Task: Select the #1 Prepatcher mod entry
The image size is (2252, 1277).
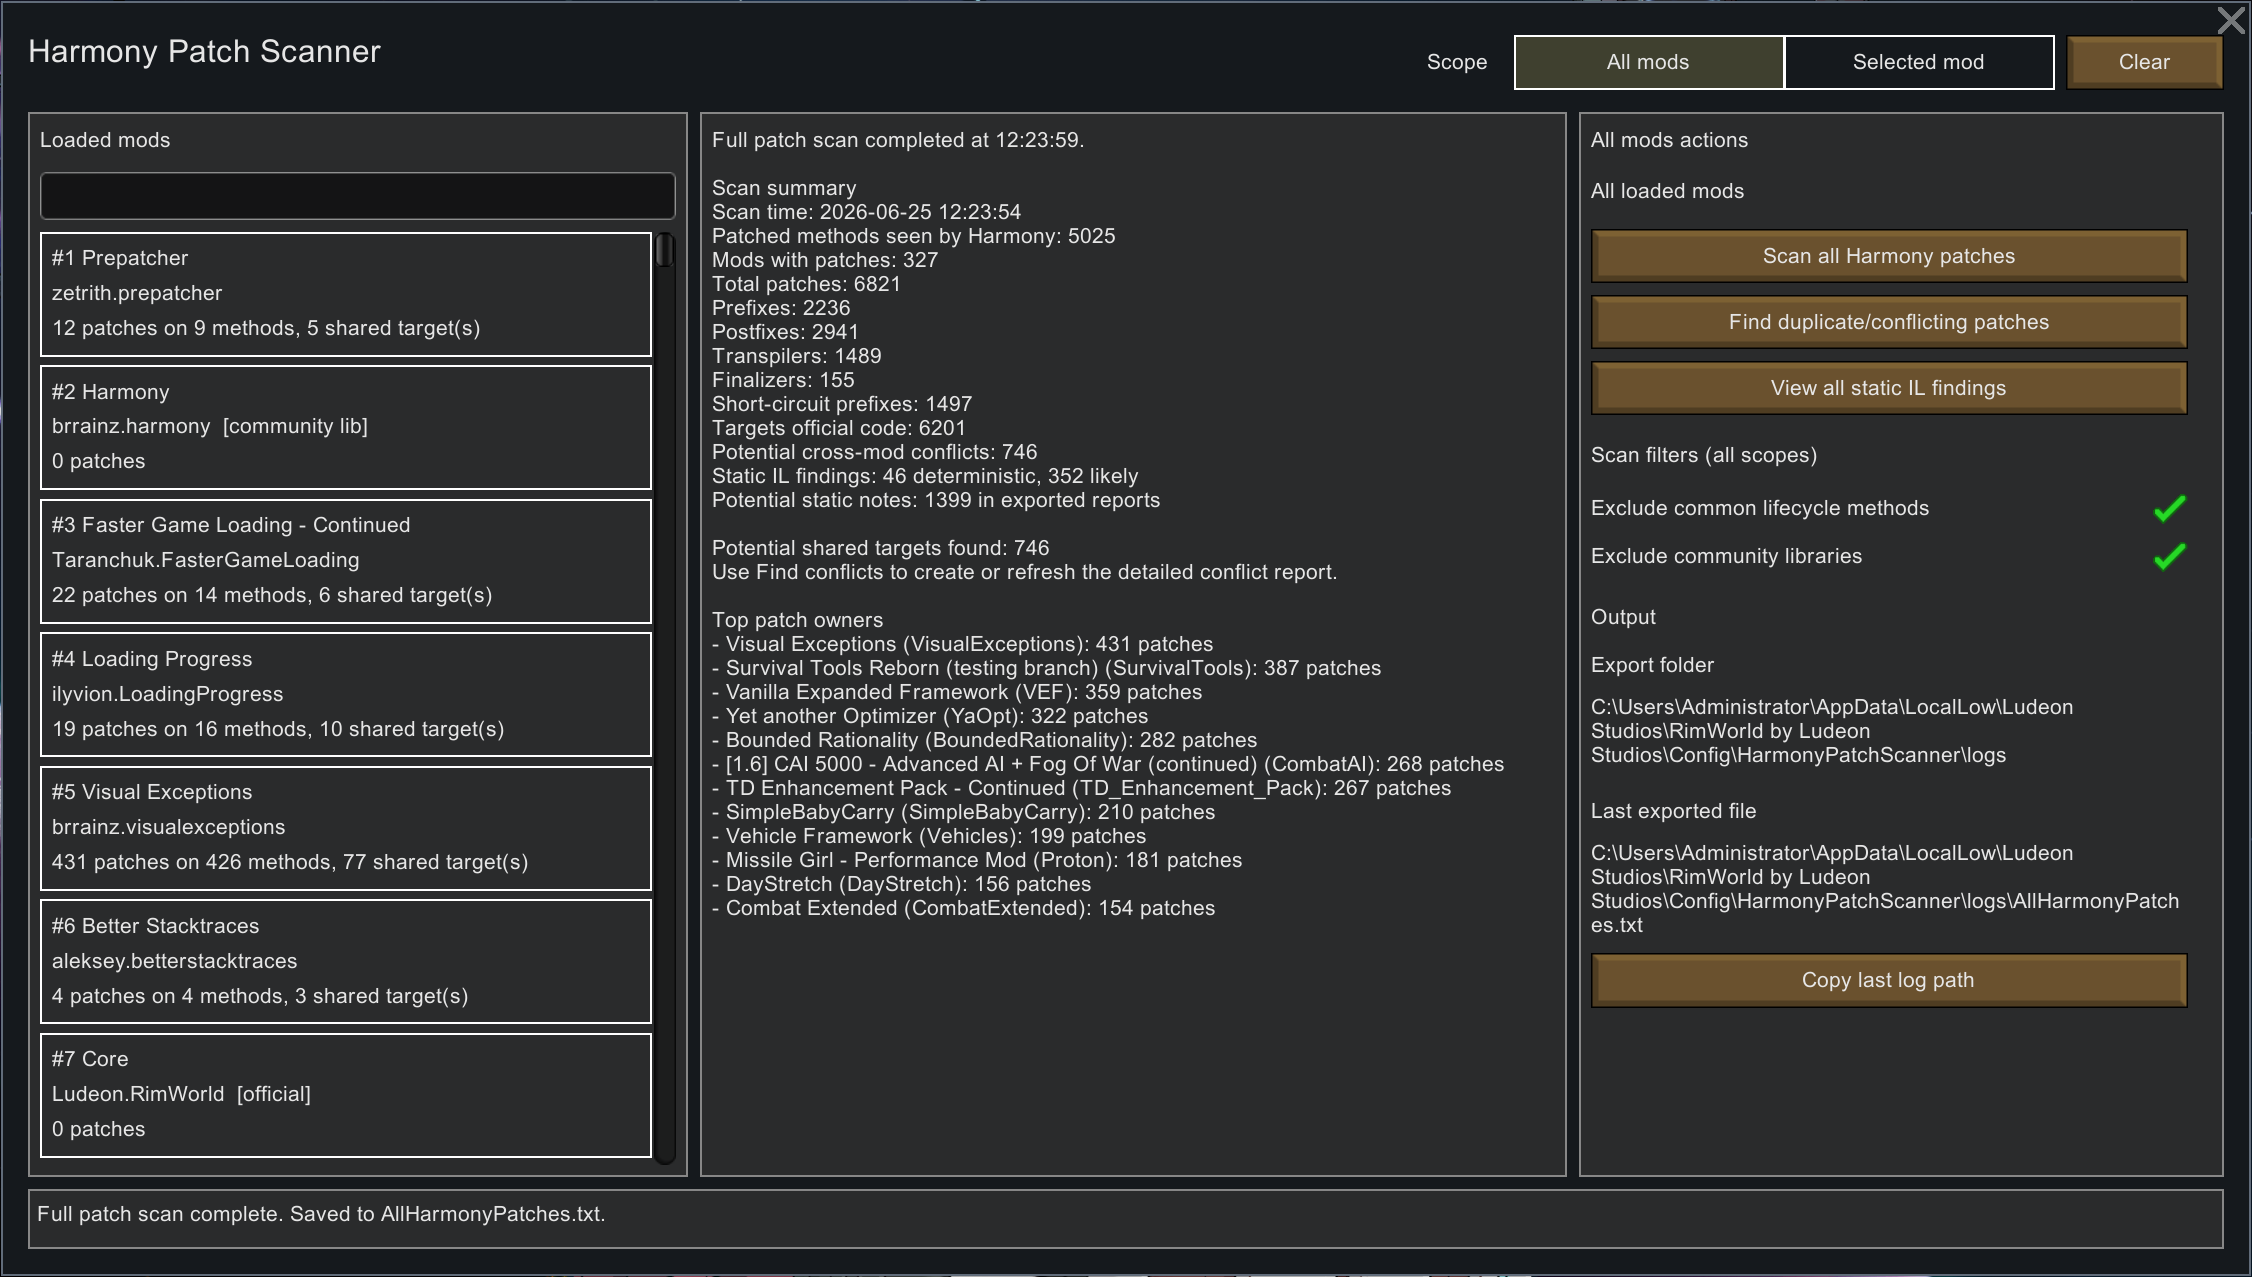Action: 345,294
